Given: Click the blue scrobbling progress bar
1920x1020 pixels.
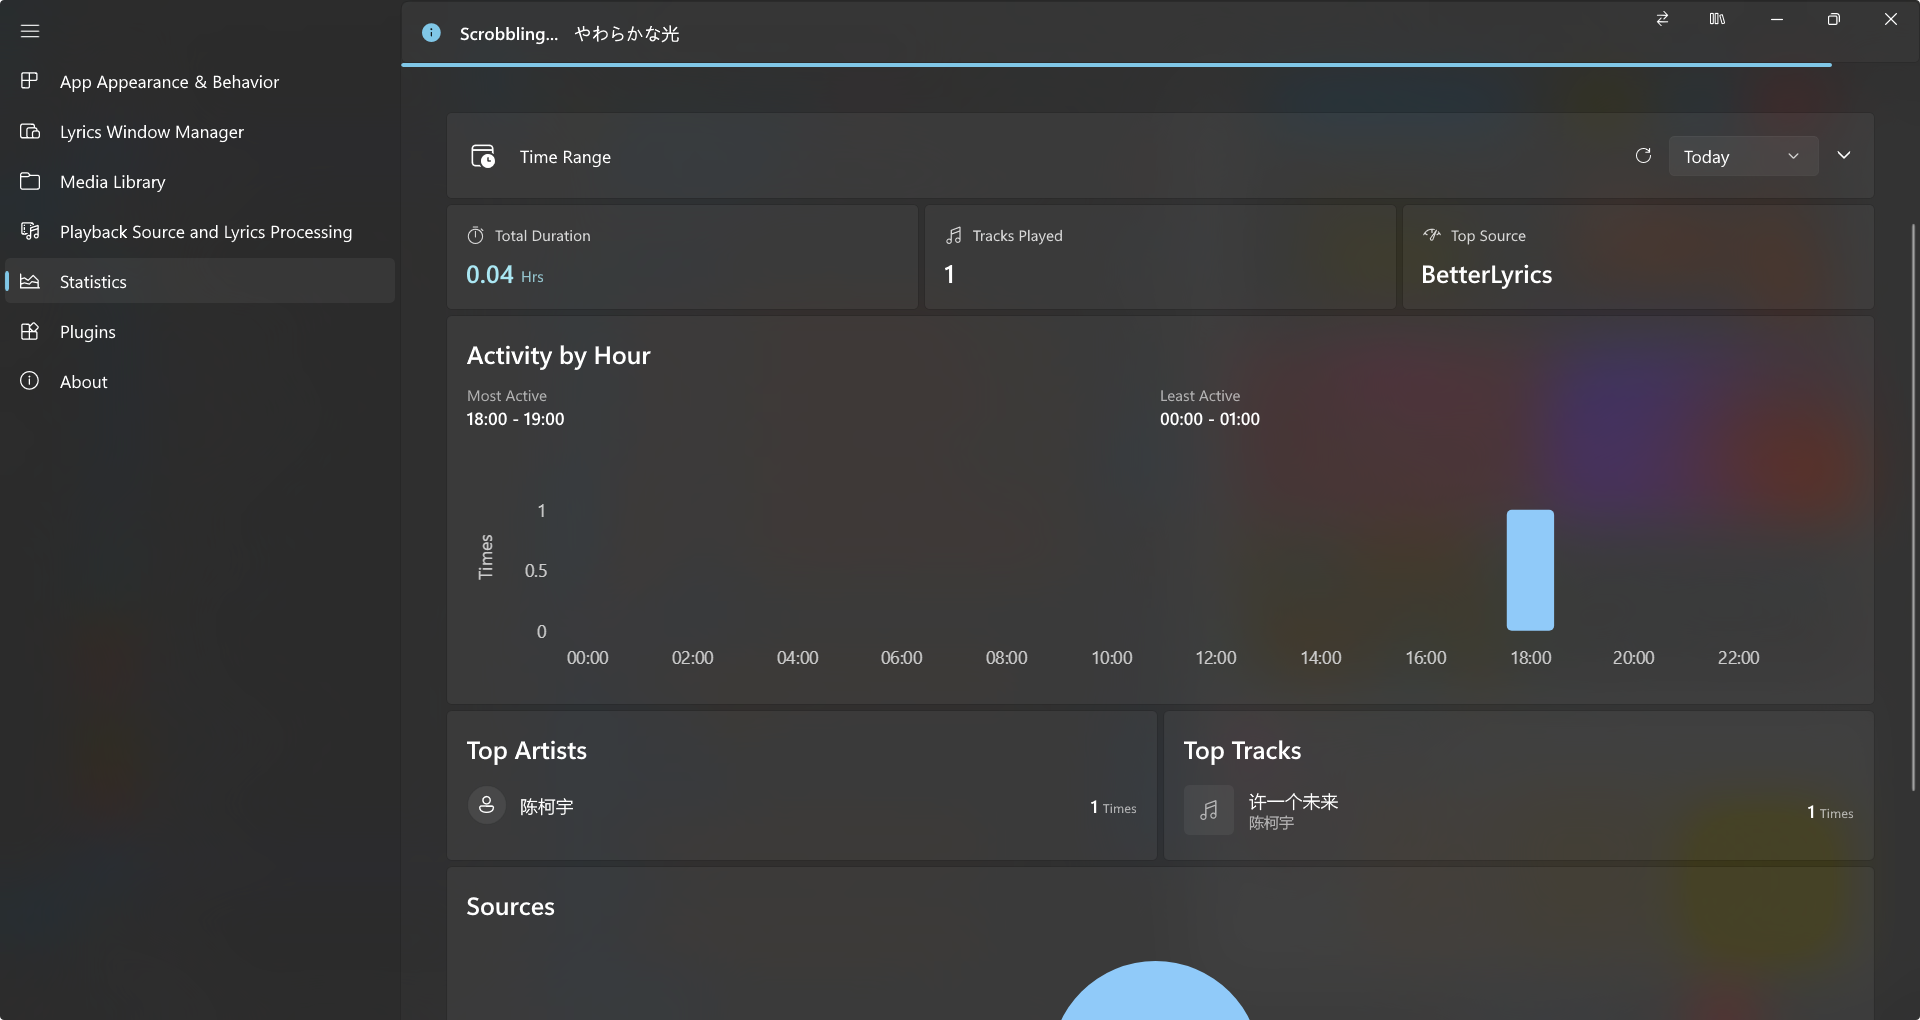Looking at the screenshot, I should (x=1116, y=65).
